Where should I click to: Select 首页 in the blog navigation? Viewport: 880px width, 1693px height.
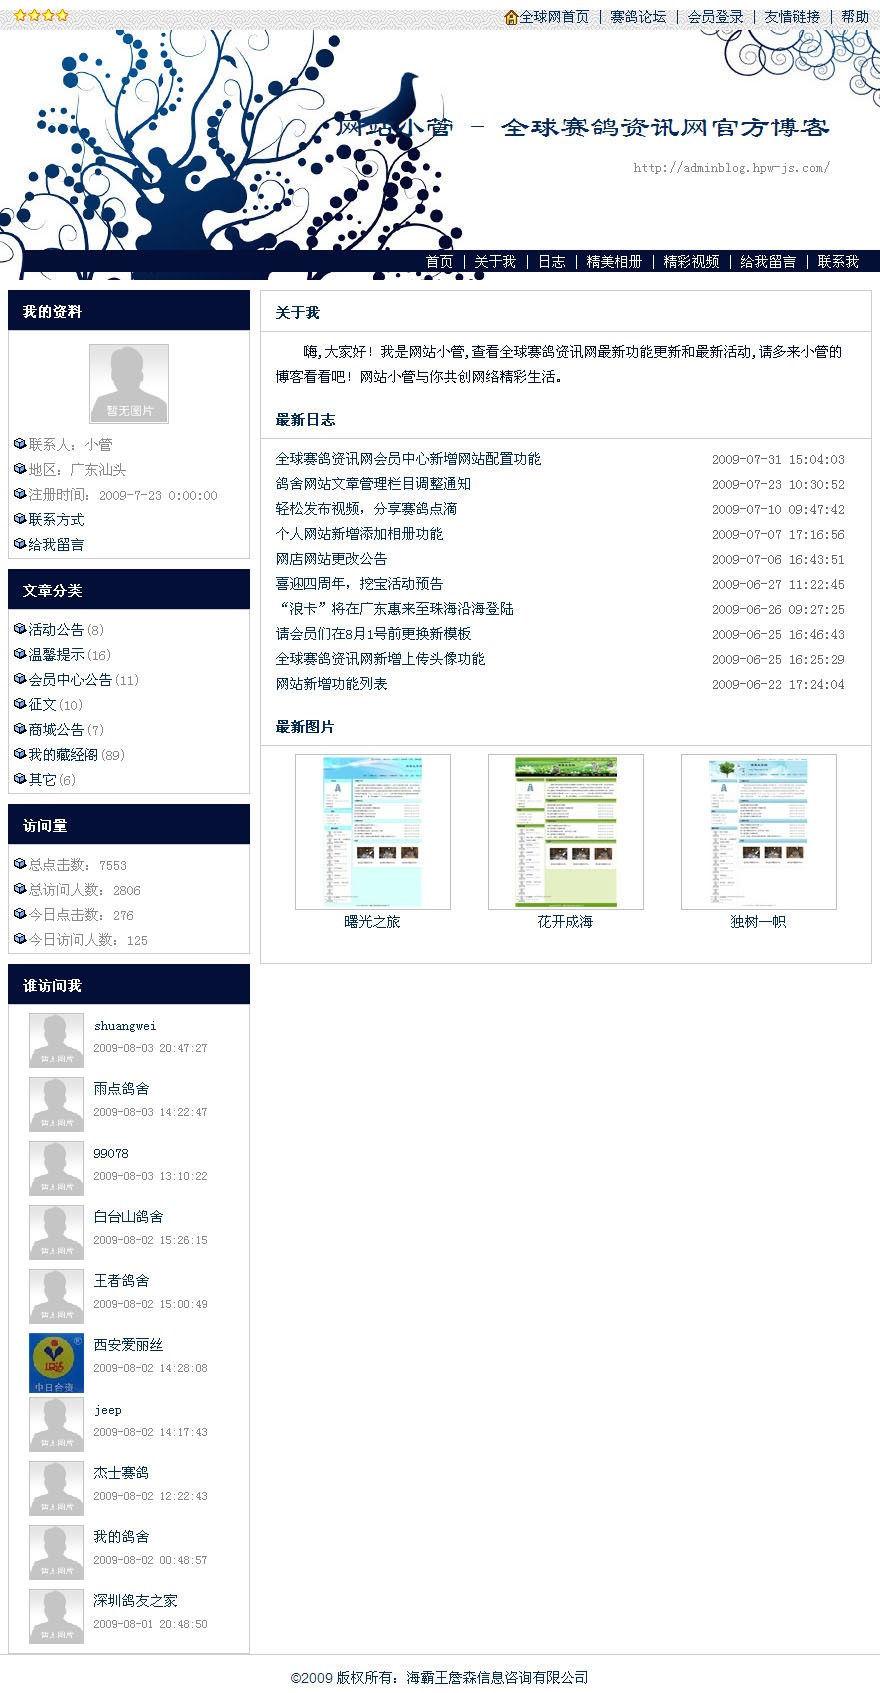tap(439, 262)
